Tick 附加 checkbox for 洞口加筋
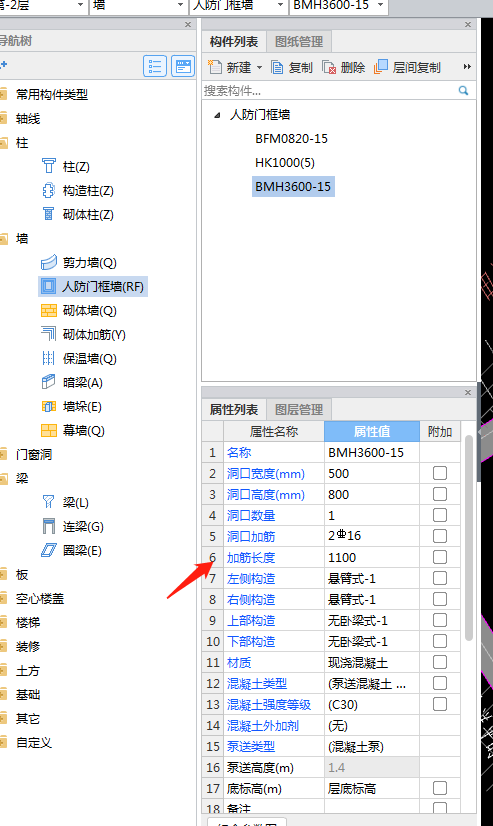Screen dimensions: 493x826 click(440, 536)
